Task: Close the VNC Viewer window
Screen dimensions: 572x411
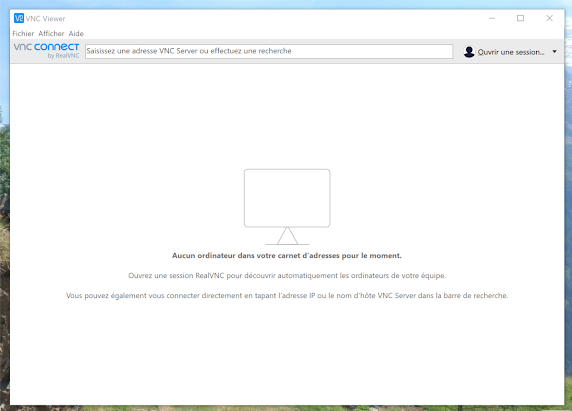Action: click(x=549, y=18)
